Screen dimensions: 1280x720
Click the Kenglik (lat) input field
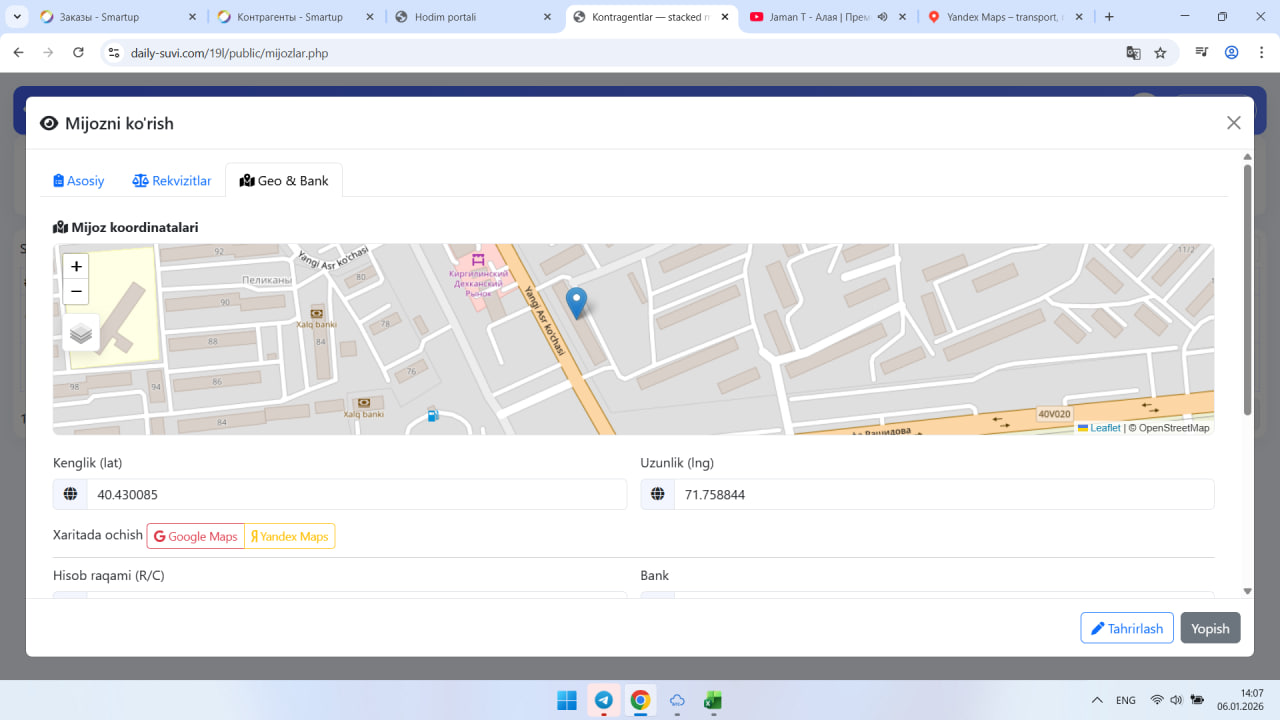(x=356, y=495)
